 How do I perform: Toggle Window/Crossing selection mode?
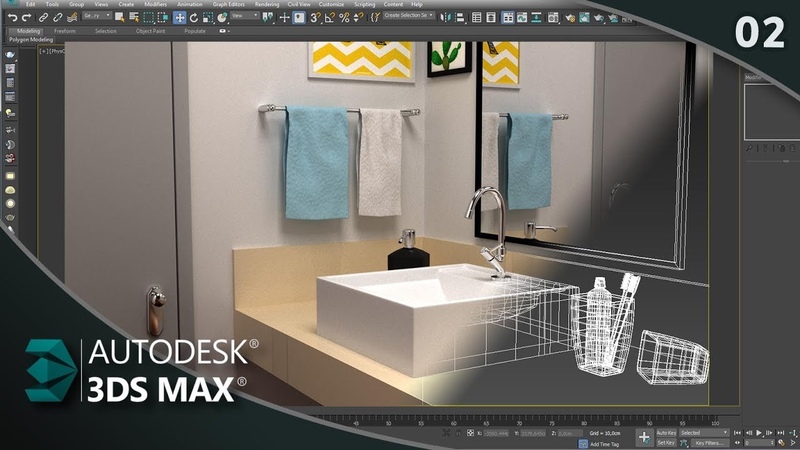(x=163, y=18)
